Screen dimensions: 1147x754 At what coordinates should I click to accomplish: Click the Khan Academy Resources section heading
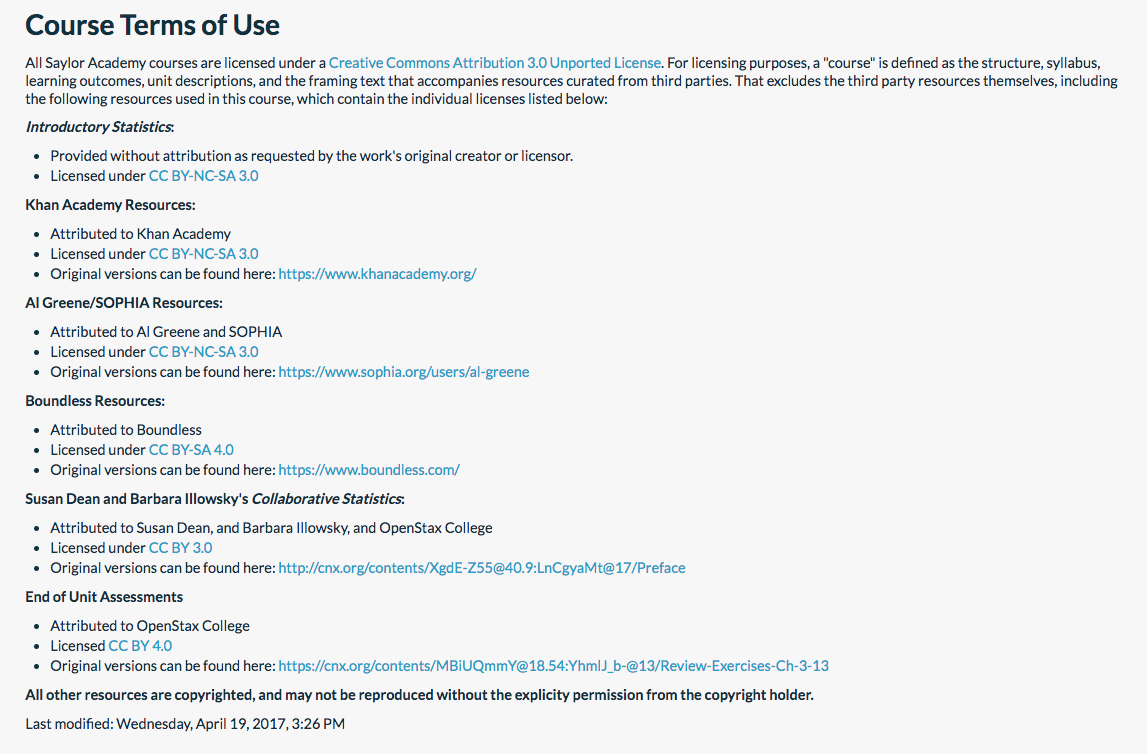110,205
